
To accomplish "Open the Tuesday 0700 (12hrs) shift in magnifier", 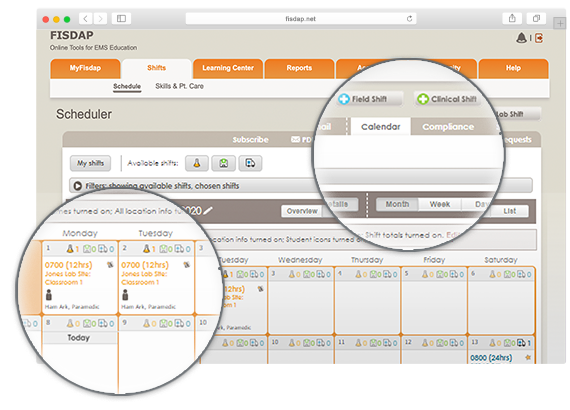I will pos(145,265).
